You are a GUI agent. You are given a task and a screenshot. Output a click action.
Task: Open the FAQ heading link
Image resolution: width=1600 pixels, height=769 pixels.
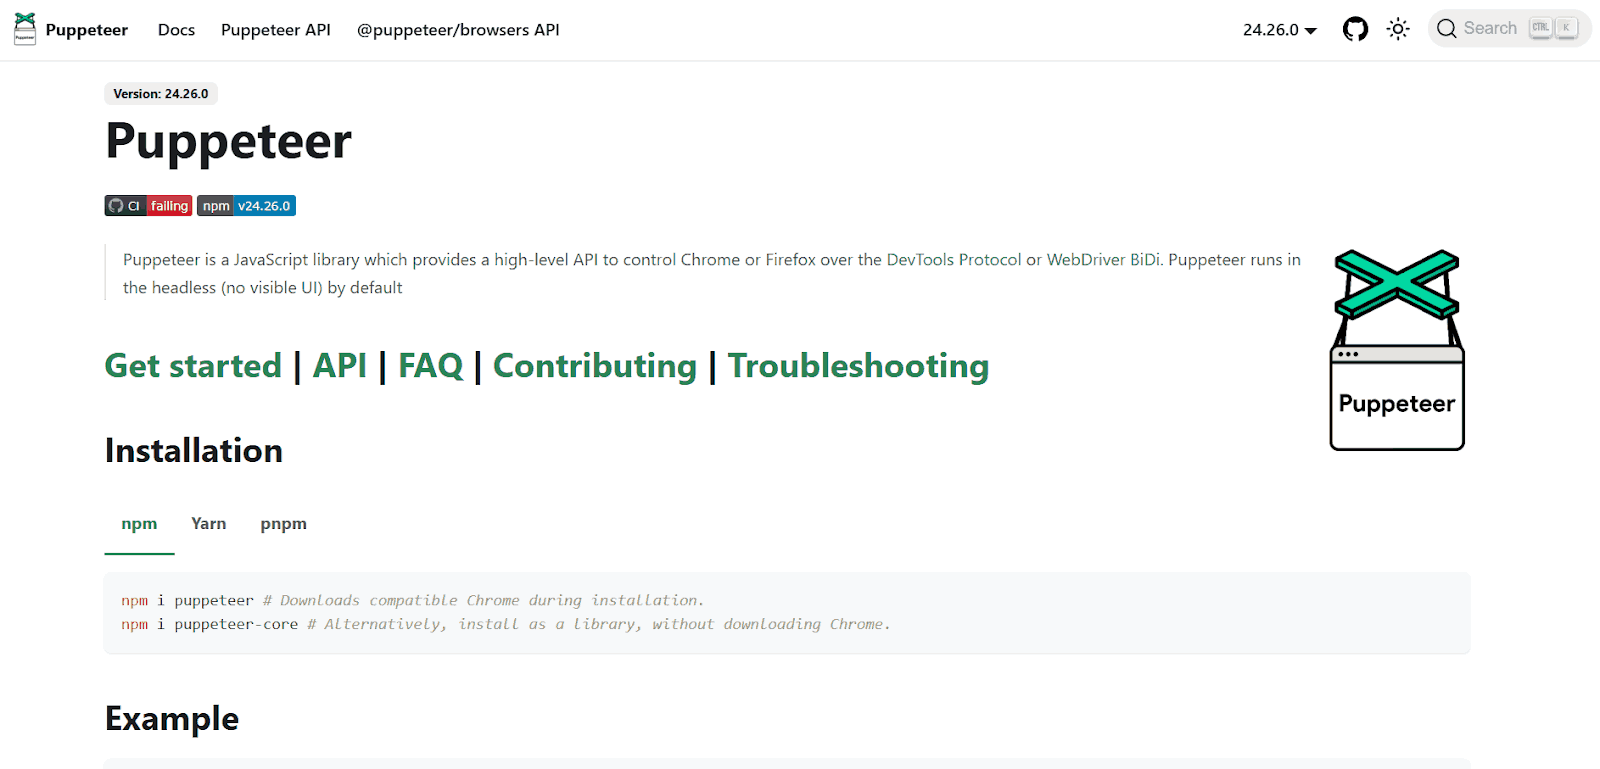point(430,366)
